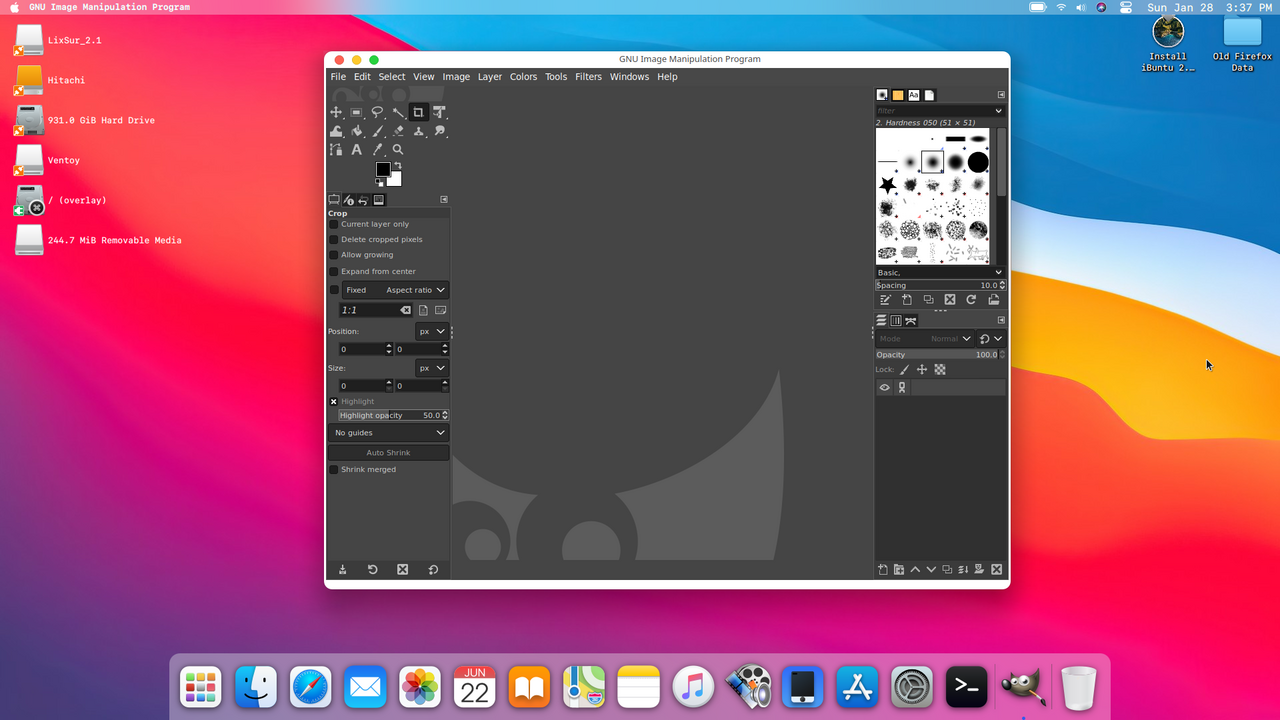The height and width of the screenshot is (720, 1280).
Task: Select the Crop tool
Action: [x=418, y=112]
